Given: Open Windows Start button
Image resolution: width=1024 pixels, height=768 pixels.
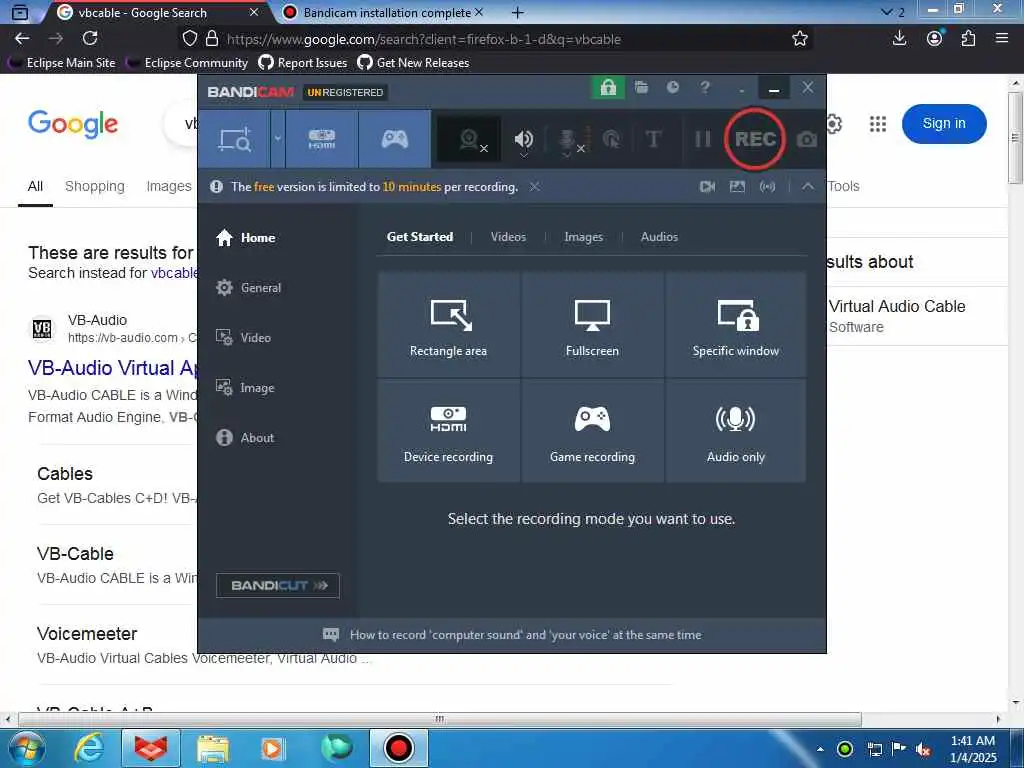Looking at the screenshot, I should coord(26,748).
